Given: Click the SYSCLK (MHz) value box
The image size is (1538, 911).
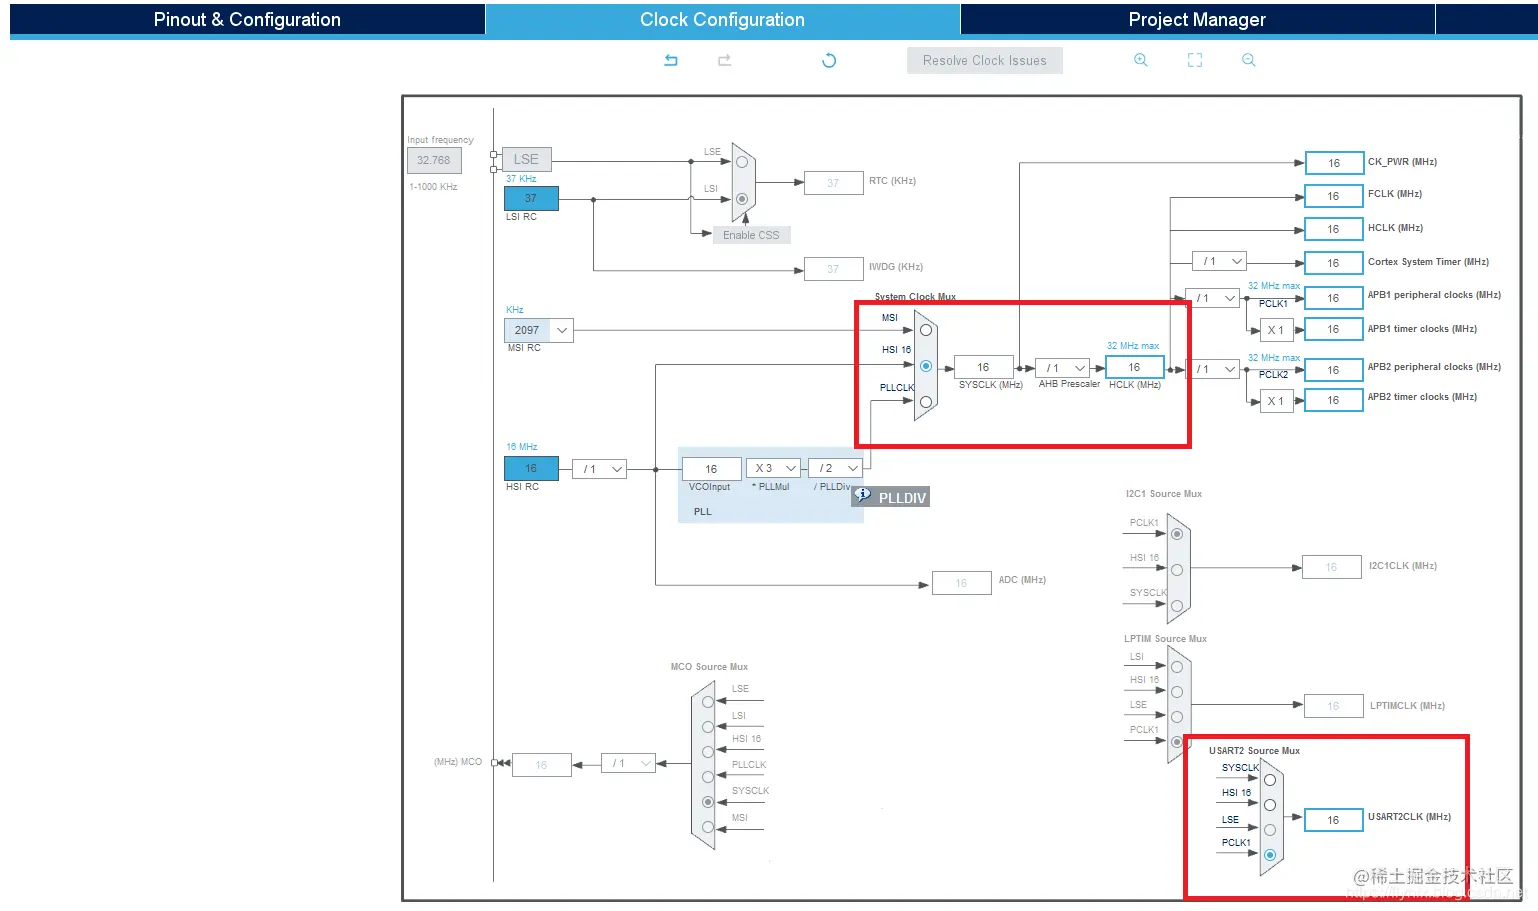Looking at the screenshot, I should click(x=983, y=367).
